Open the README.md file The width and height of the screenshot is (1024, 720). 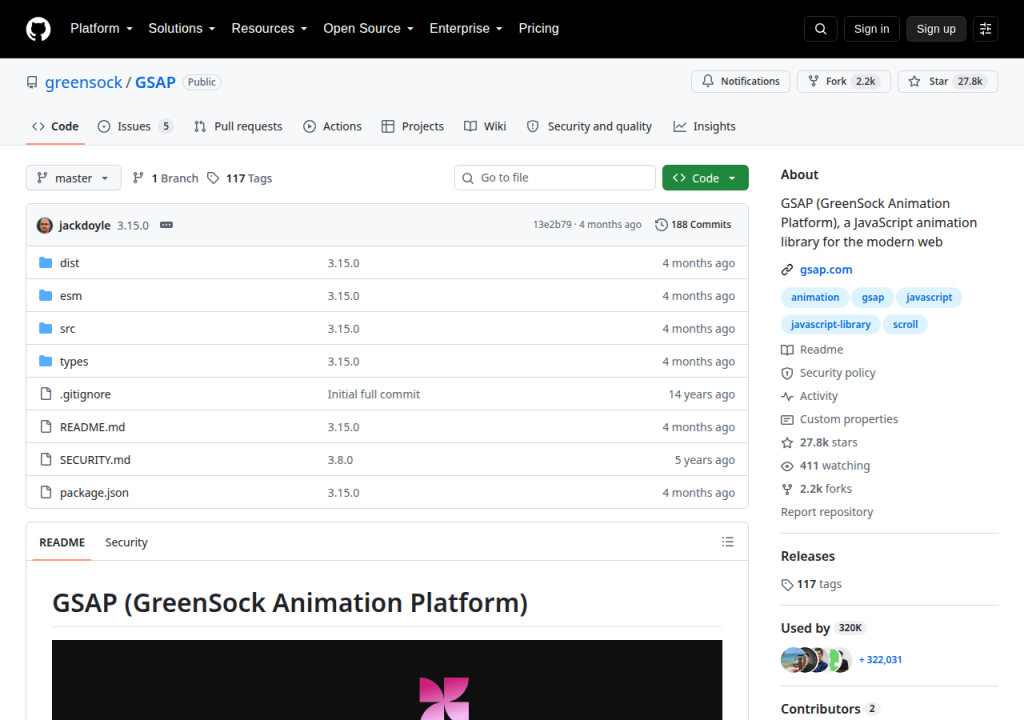click(92, 427)
